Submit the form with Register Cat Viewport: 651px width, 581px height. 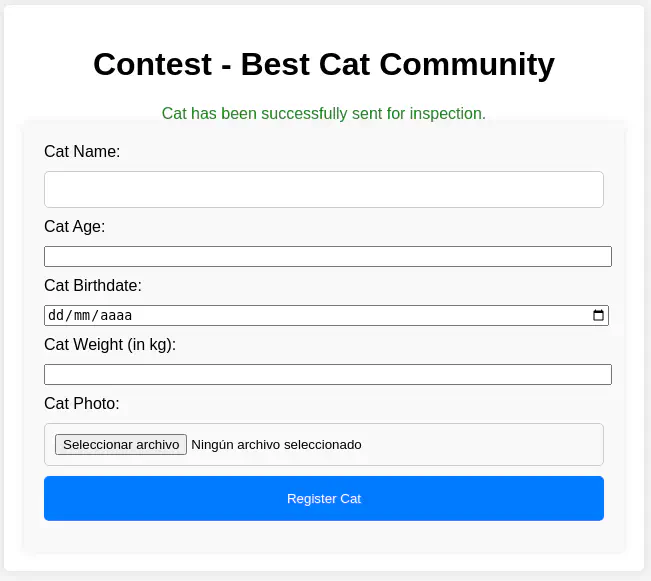323,498
